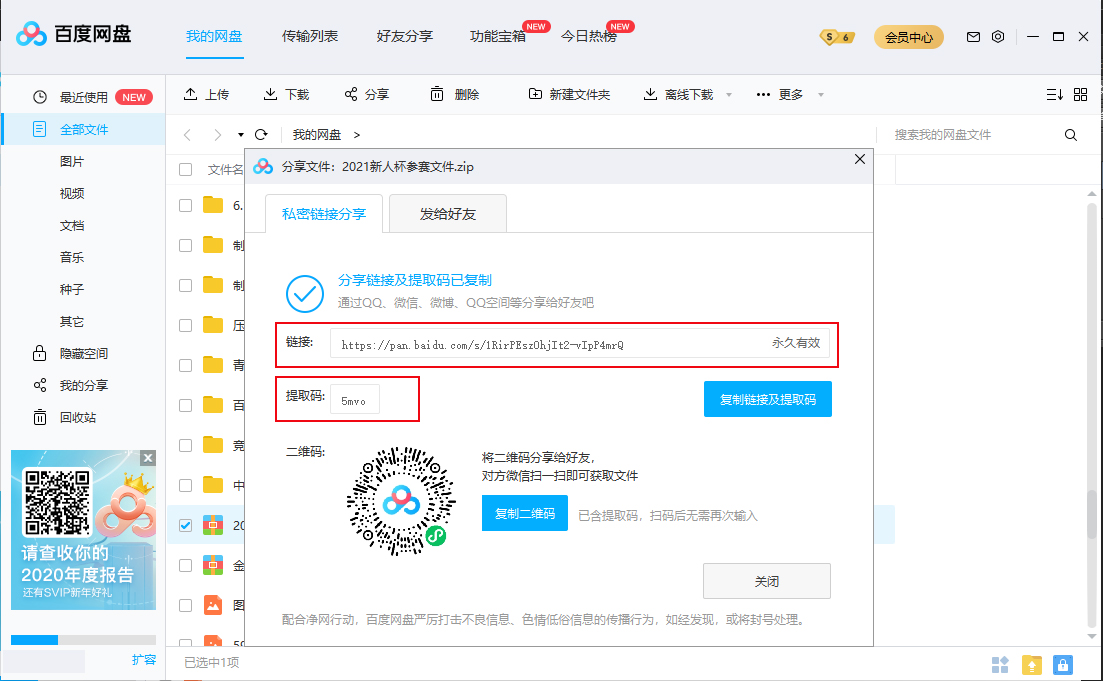
Task: Open the hexagon settings icon
Action: tap(997, 37)
